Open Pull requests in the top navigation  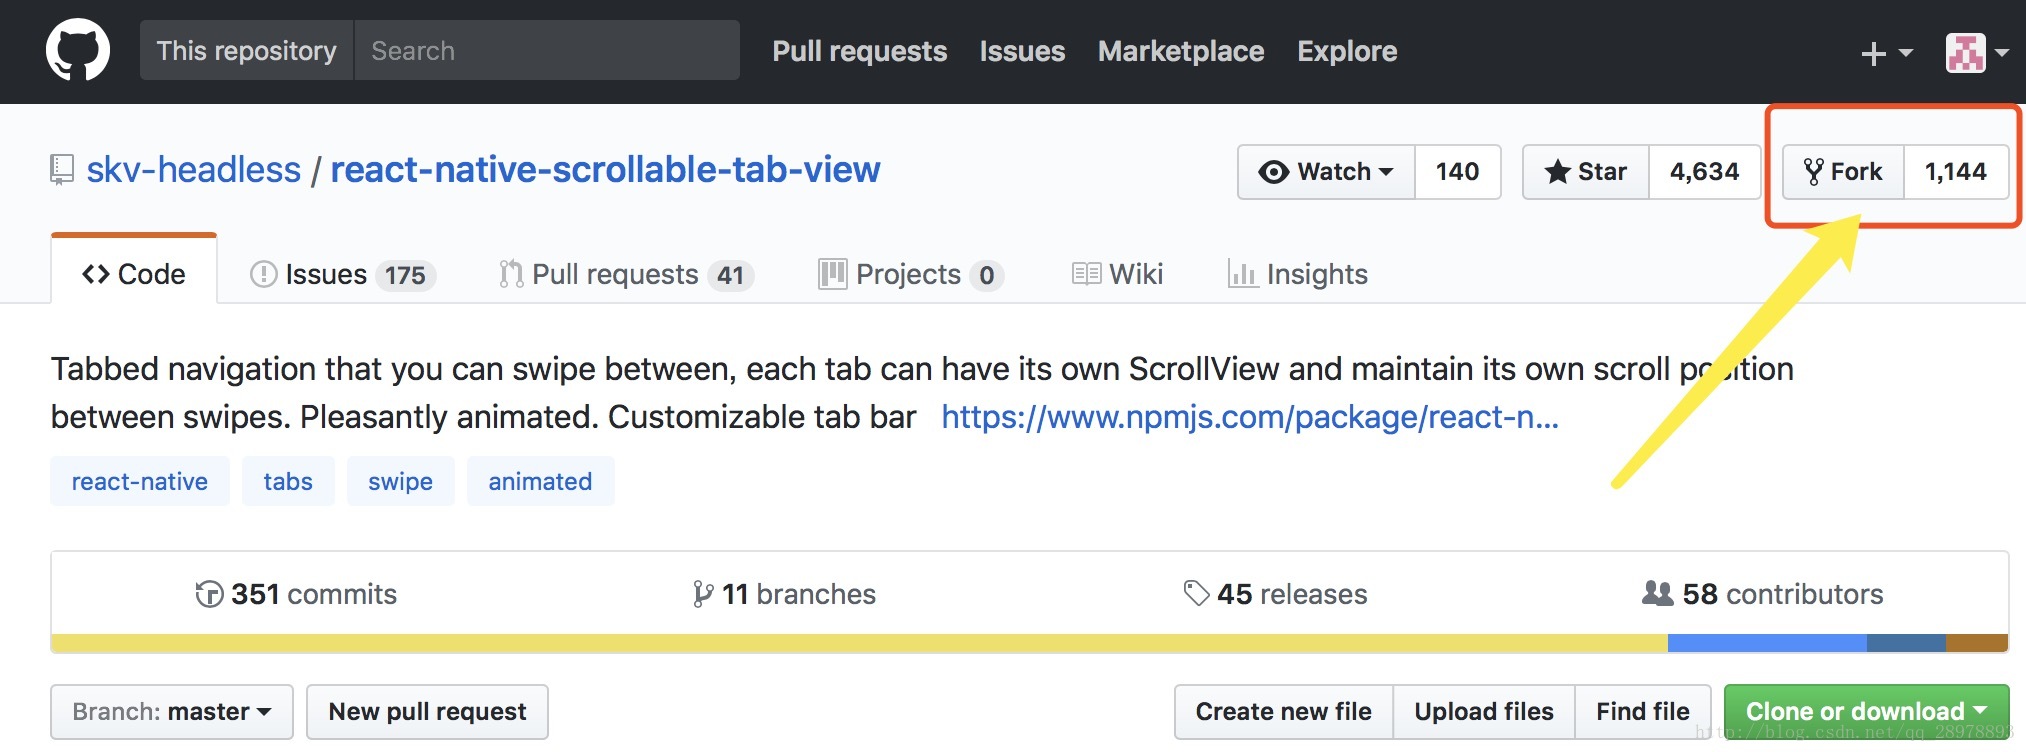coord(860,51)
